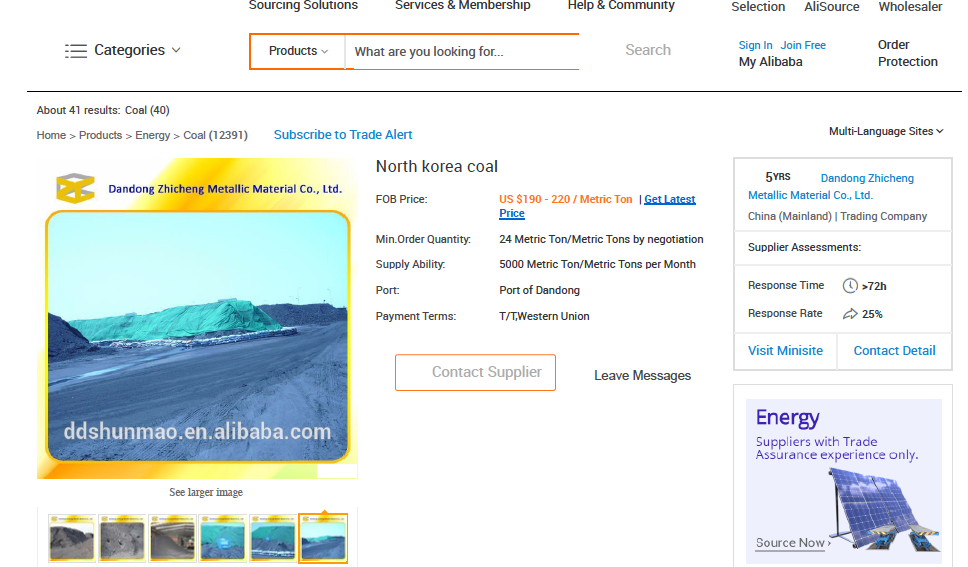The width and height of the screenshot is (968, 567).
Task: Click Subscribe to Trade Alert
Action: point(343,135)
